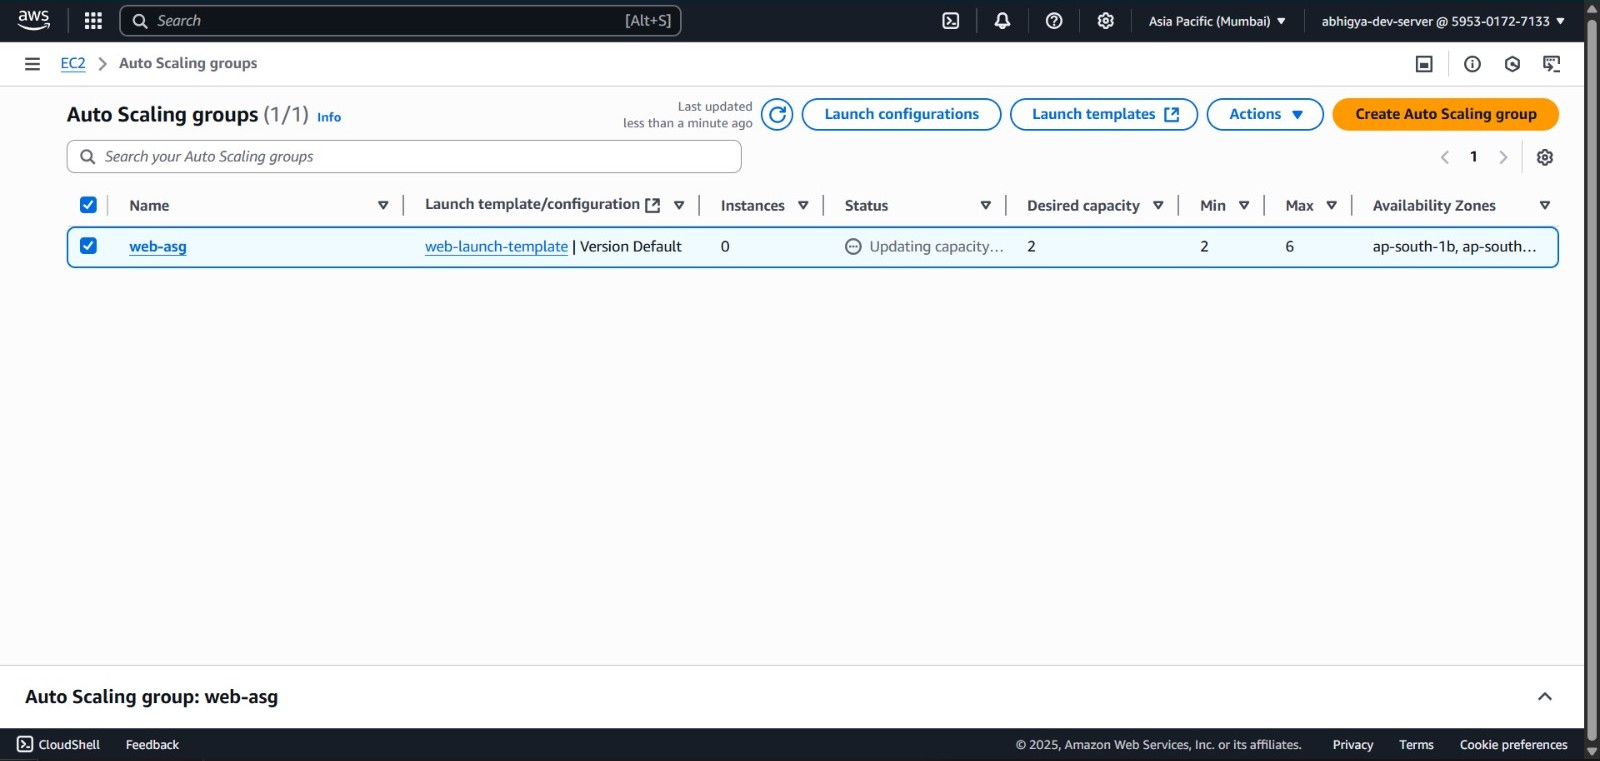Open the side navigation hamburger menu
The width and height of the screenshot is (1600, 761).
tap(32, 64)
